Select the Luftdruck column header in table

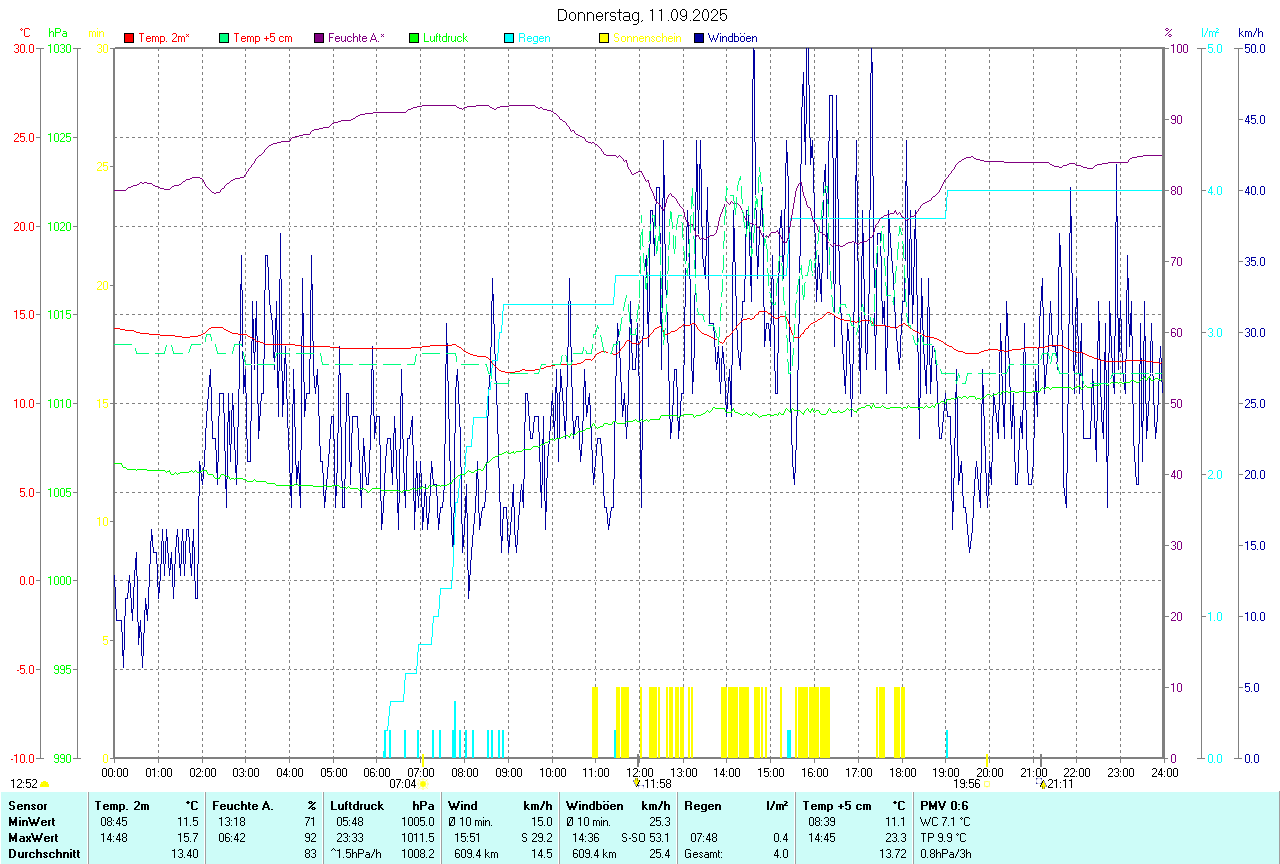[356, 805]
